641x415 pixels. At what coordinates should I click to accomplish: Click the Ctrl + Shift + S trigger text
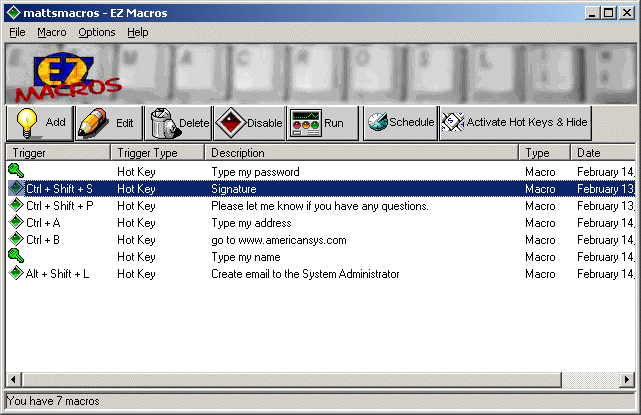pos(59,189)
